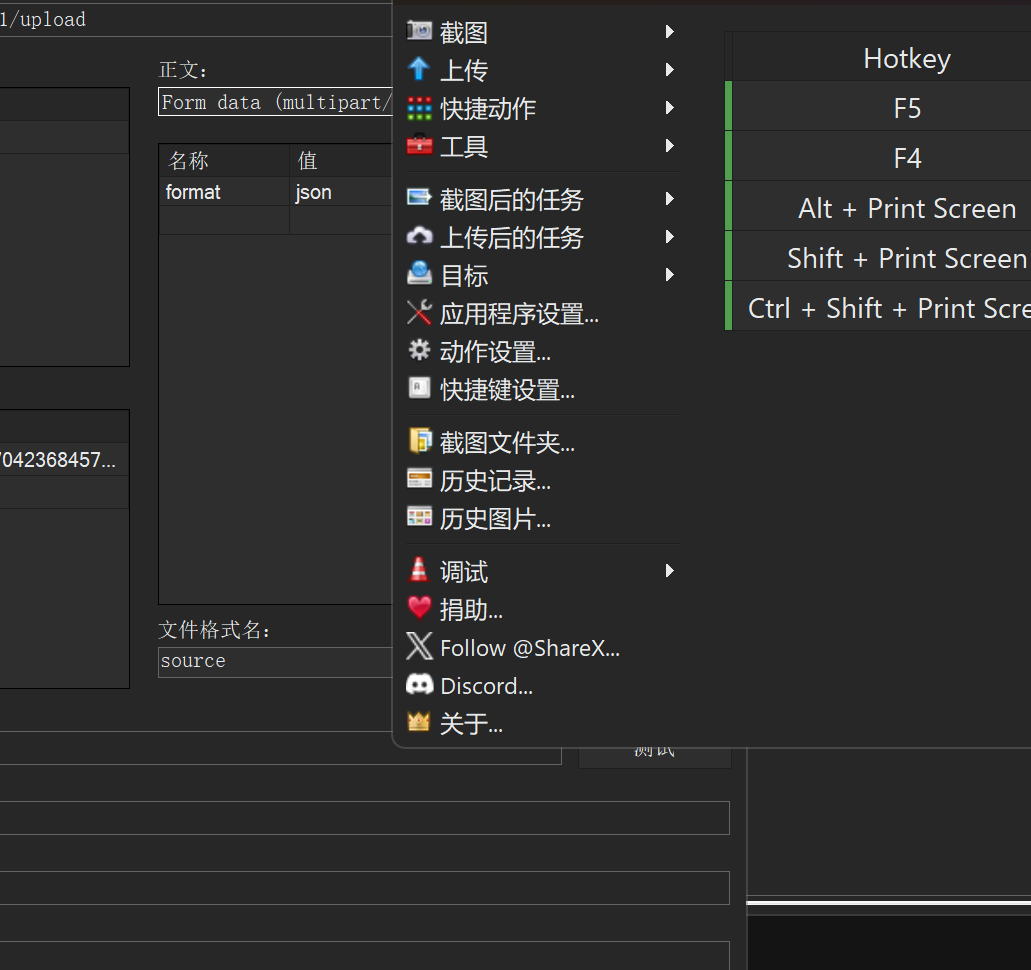Click the 捐助 donate entry

(471, 610)
